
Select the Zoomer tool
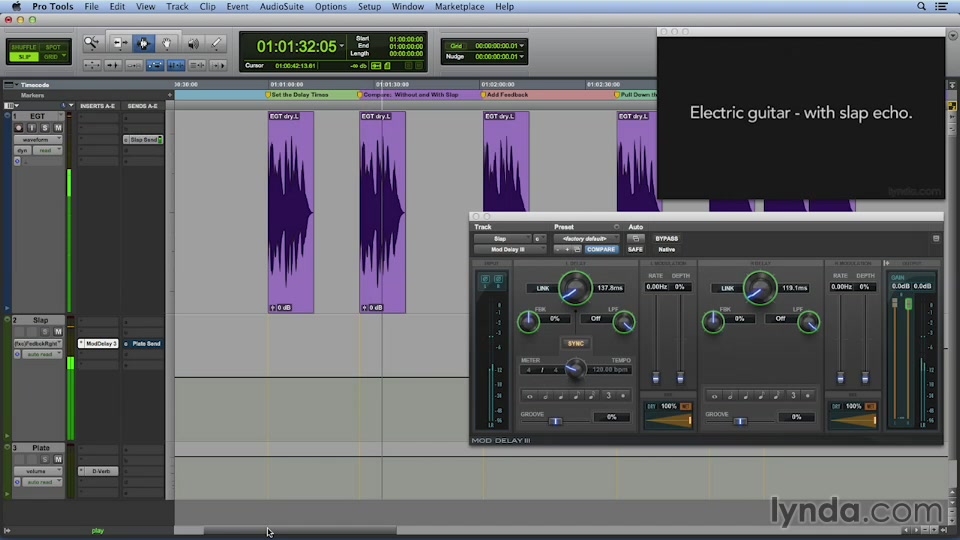[x=91, y=43]
